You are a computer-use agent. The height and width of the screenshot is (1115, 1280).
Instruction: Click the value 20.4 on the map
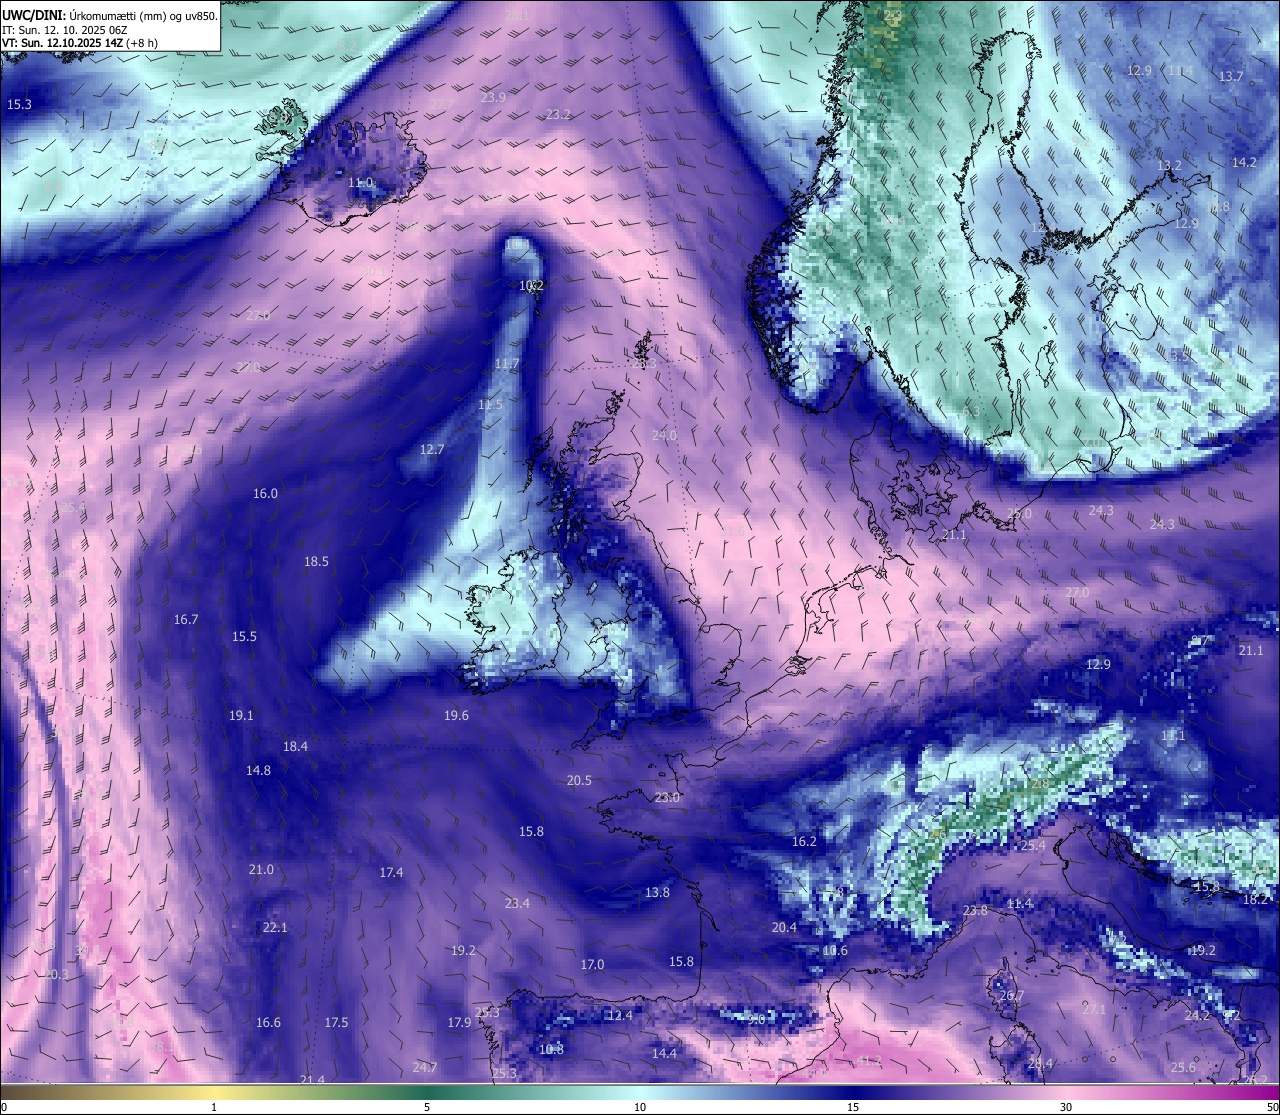[x=784, y=927]
